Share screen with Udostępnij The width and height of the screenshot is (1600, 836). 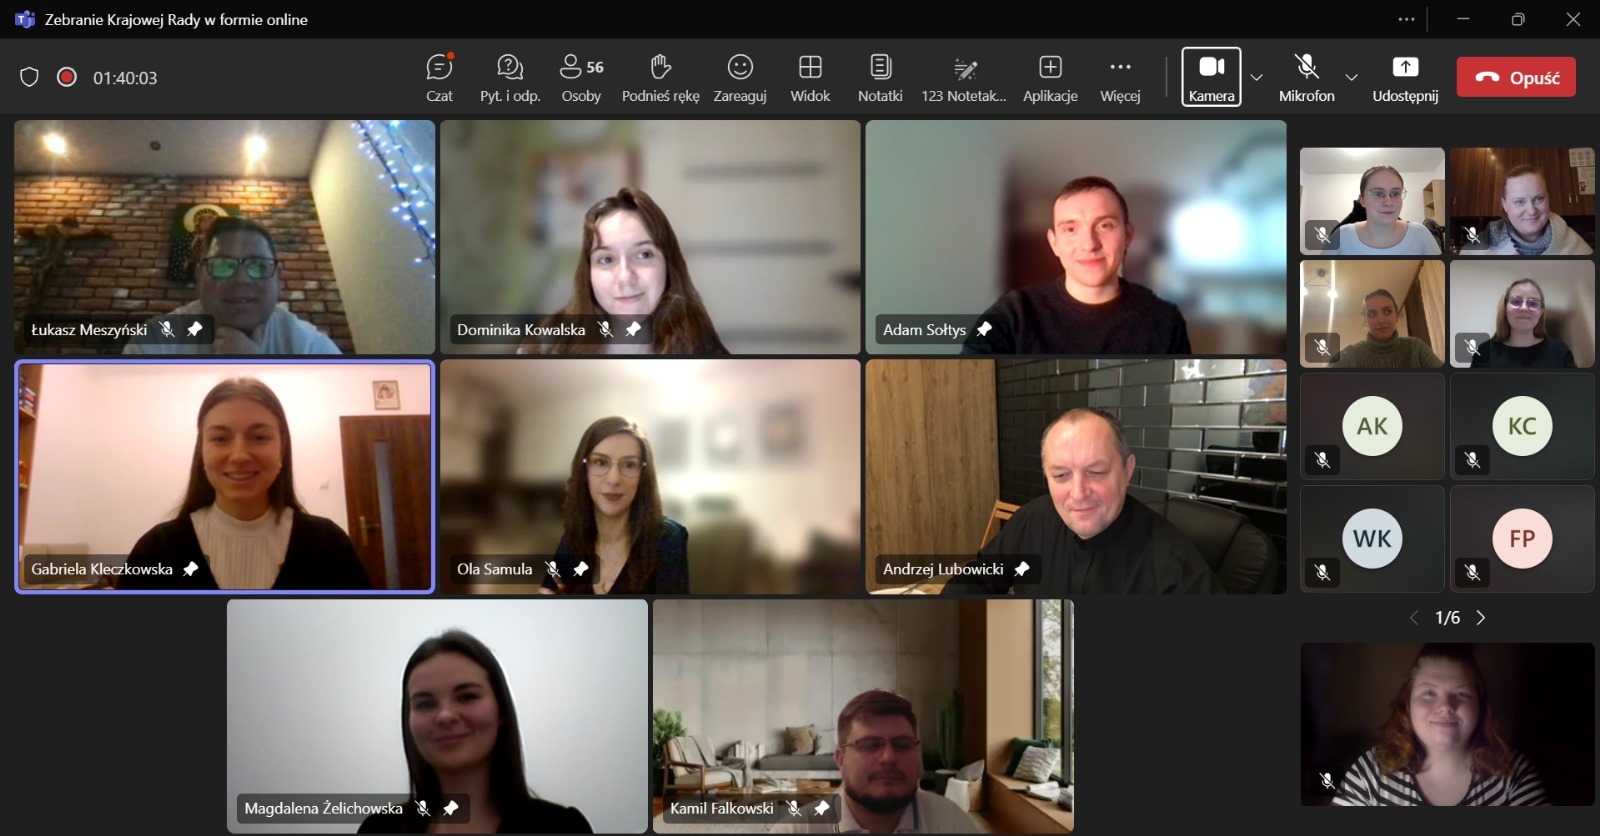click(1405, 78)
